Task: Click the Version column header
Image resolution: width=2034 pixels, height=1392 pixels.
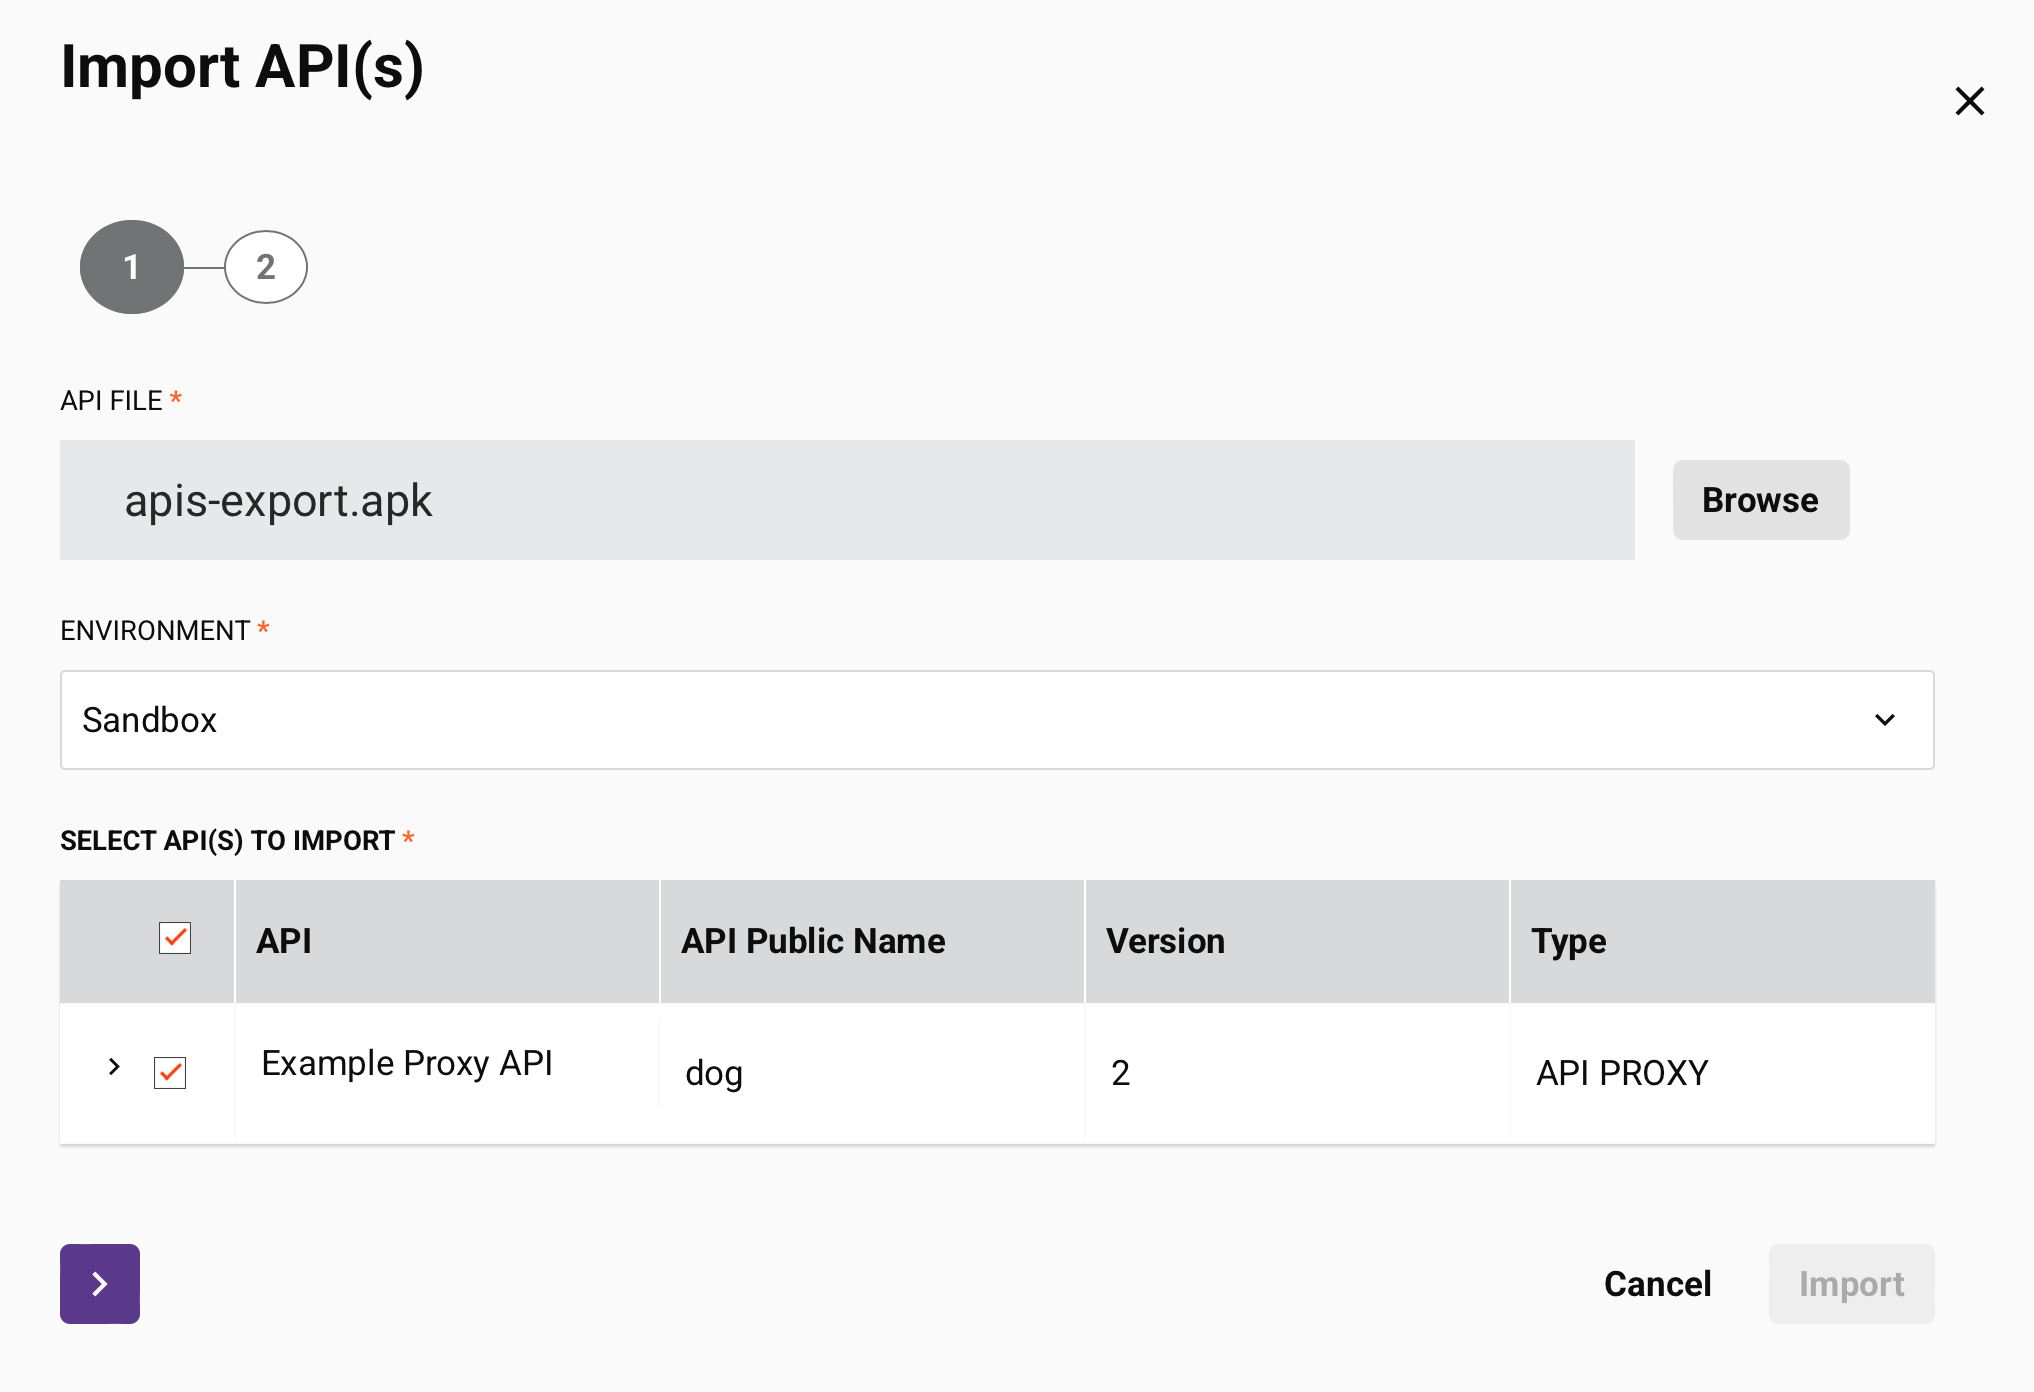Action: pos(1164,940)
